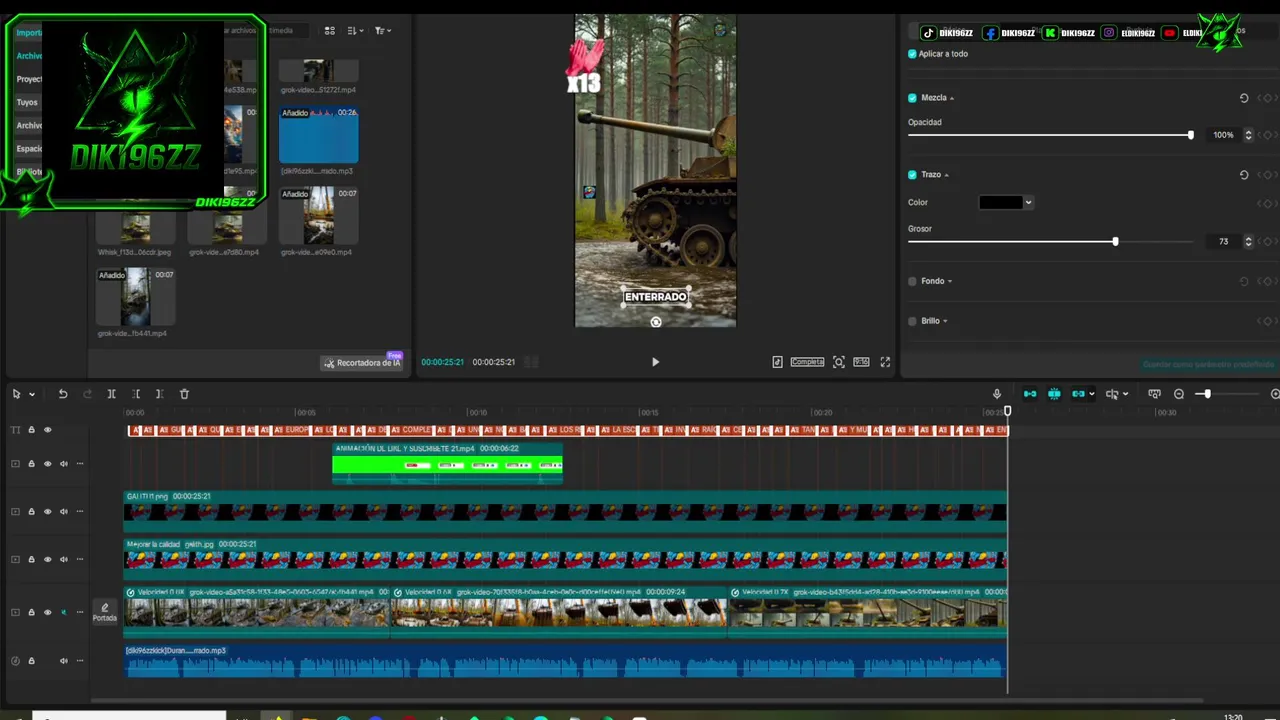Toggle the Mezcla checkbox
The height and width of the screenshot is (720, 1280).
click(x=912, y=98)
